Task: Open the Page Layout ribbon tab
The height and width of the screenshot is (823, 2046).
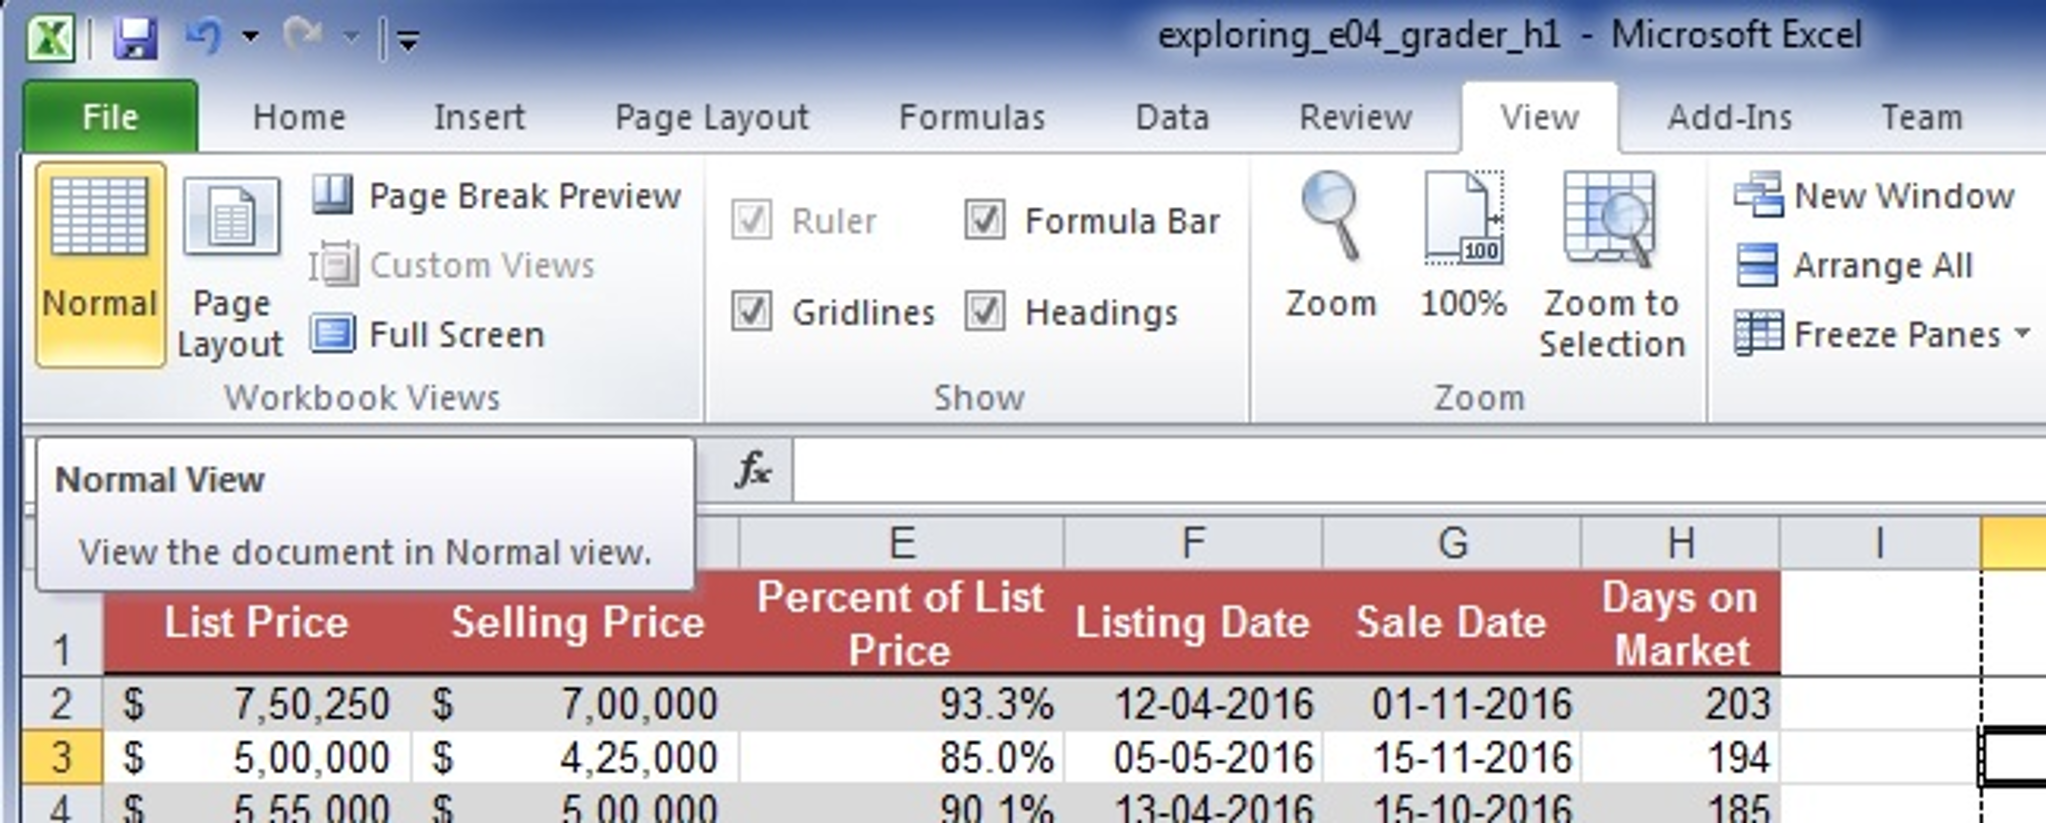Action: [711, 117]
